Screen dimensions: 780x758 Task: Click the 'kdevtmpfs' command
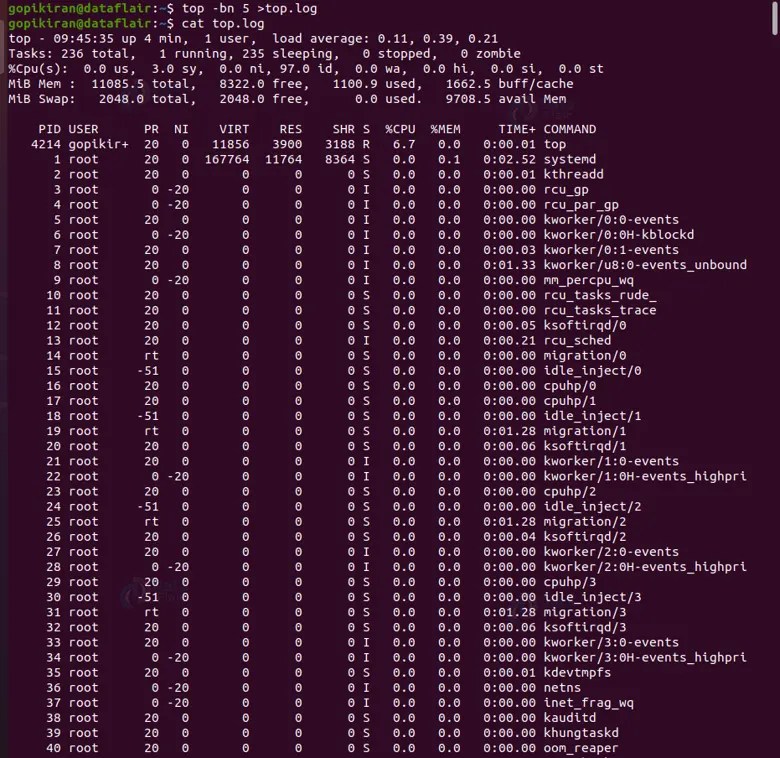pyautogui.click(x=577, y=672)
